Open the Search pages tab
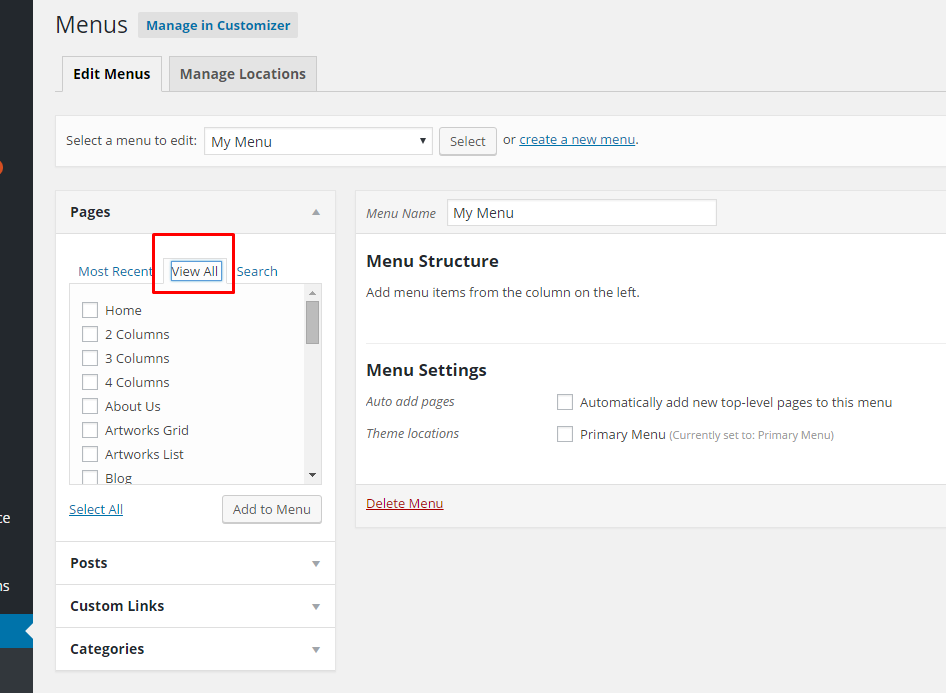Image resolution: width=946 pixels, height=693 pixels. click(x=257, y=271)
